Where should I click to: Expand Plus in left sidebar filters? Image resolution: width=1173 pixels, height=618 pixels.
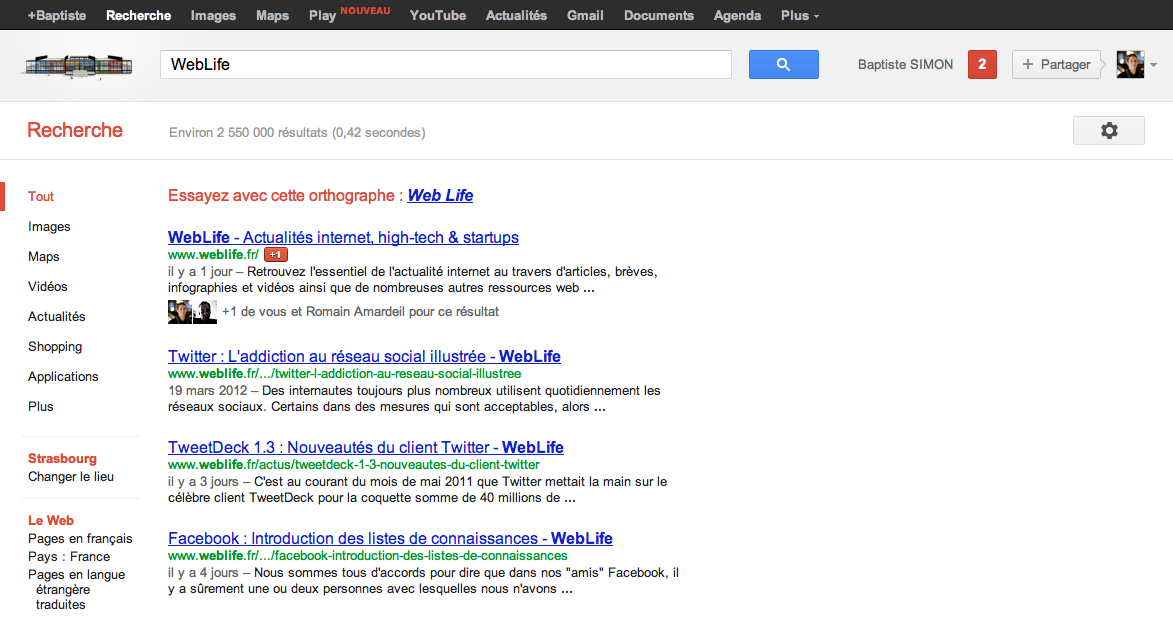coord(41,407)
